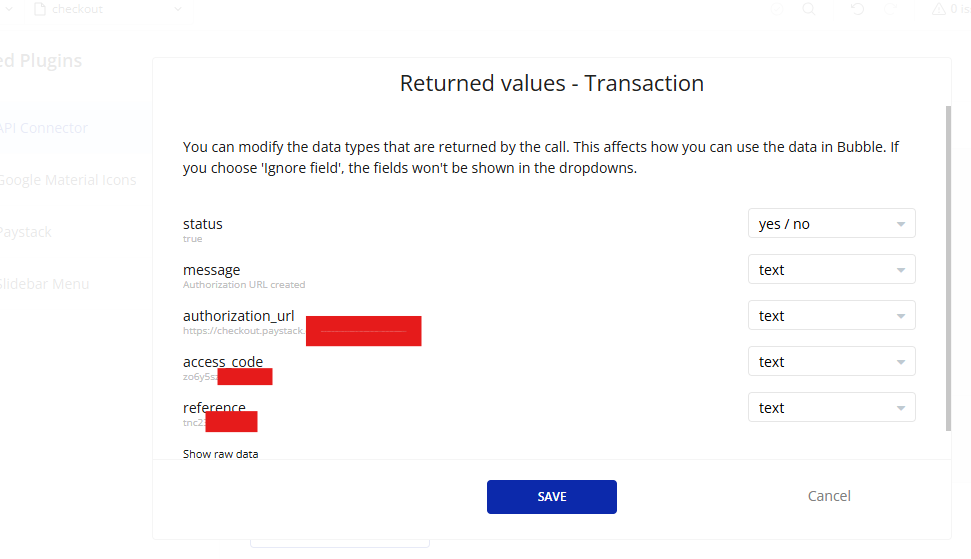Click the Returned values - Transaction title
This screenshot has height=559, width=971.
click(x=551, y=83)
